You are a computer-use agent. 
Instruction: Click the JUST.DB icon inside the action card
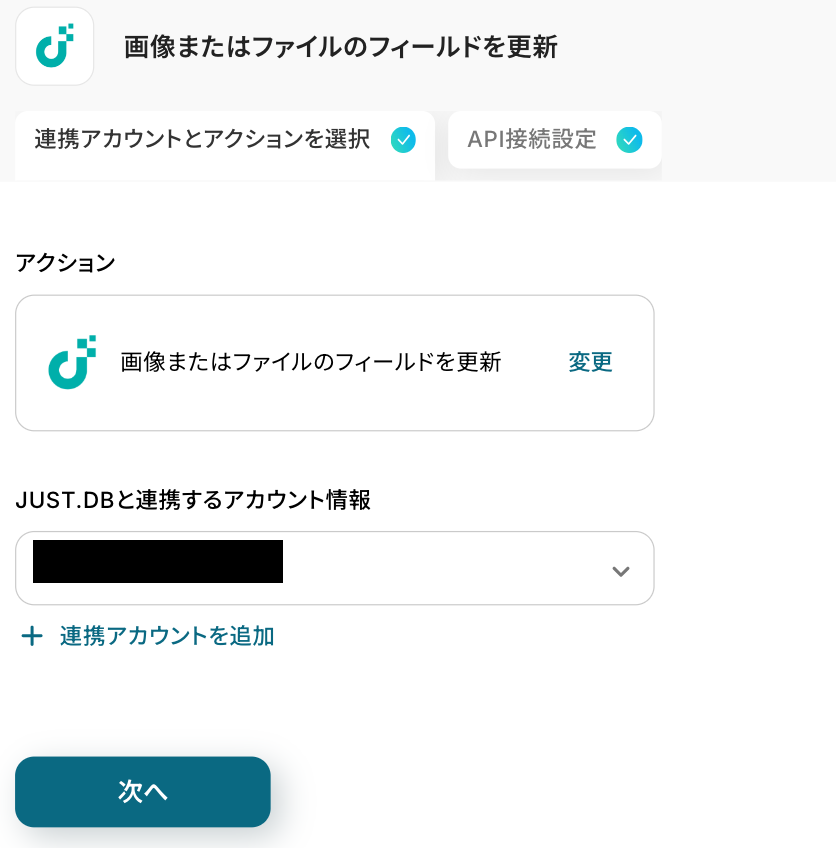coord(72,362)
